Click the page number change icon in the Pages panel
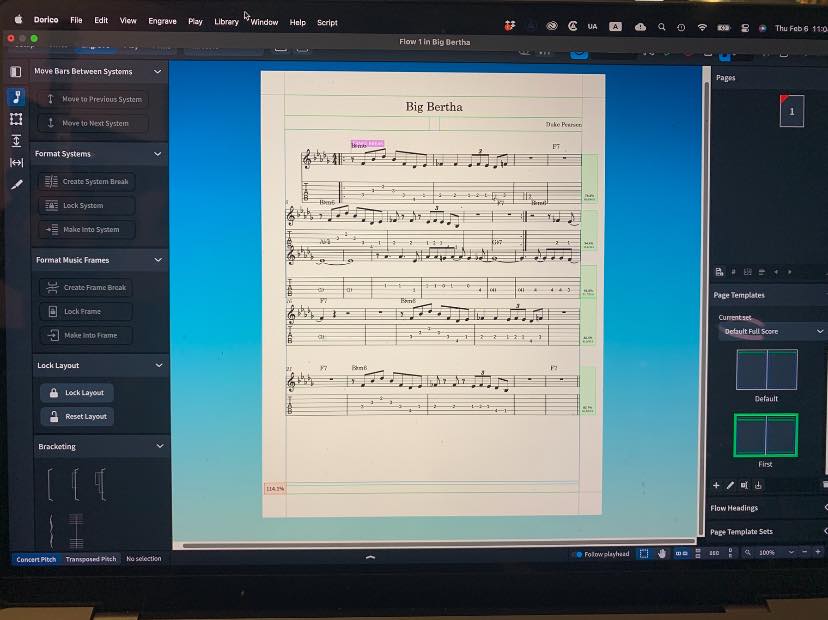Viewport: 828px width, 620px height. 733,272
